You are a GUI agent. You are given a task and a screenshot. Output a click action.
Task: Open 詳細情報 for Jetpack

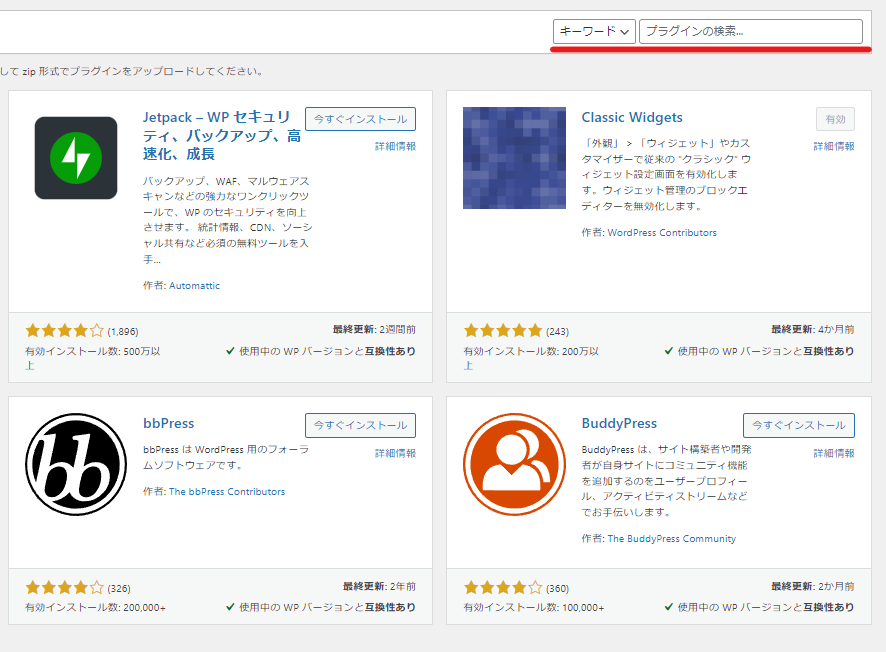(x=395, y=146)
